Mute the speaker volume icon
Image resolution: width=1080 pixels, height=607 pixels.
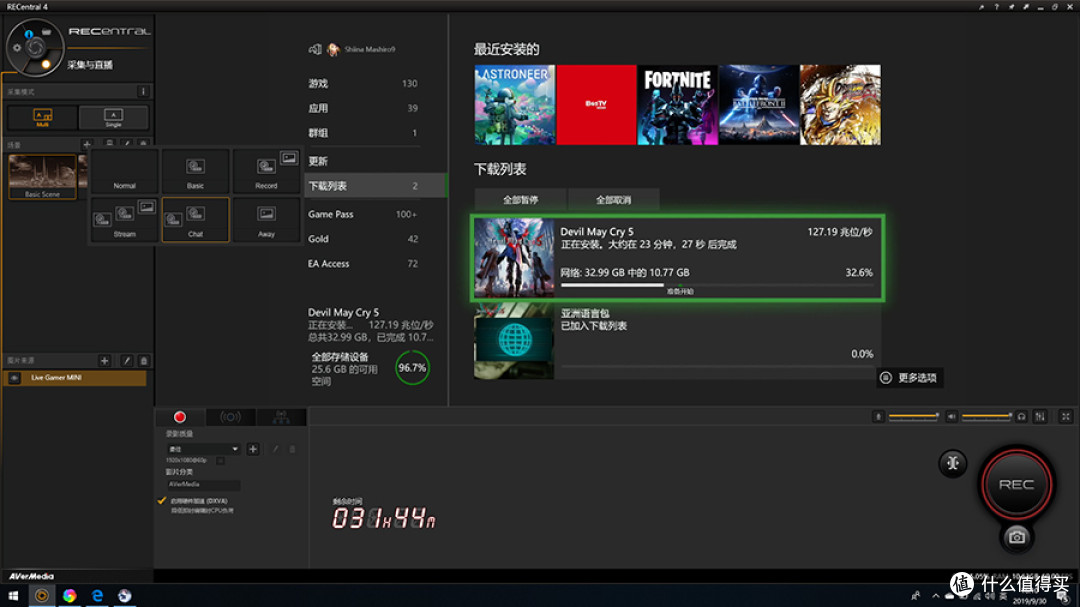(x=951, y=416)
